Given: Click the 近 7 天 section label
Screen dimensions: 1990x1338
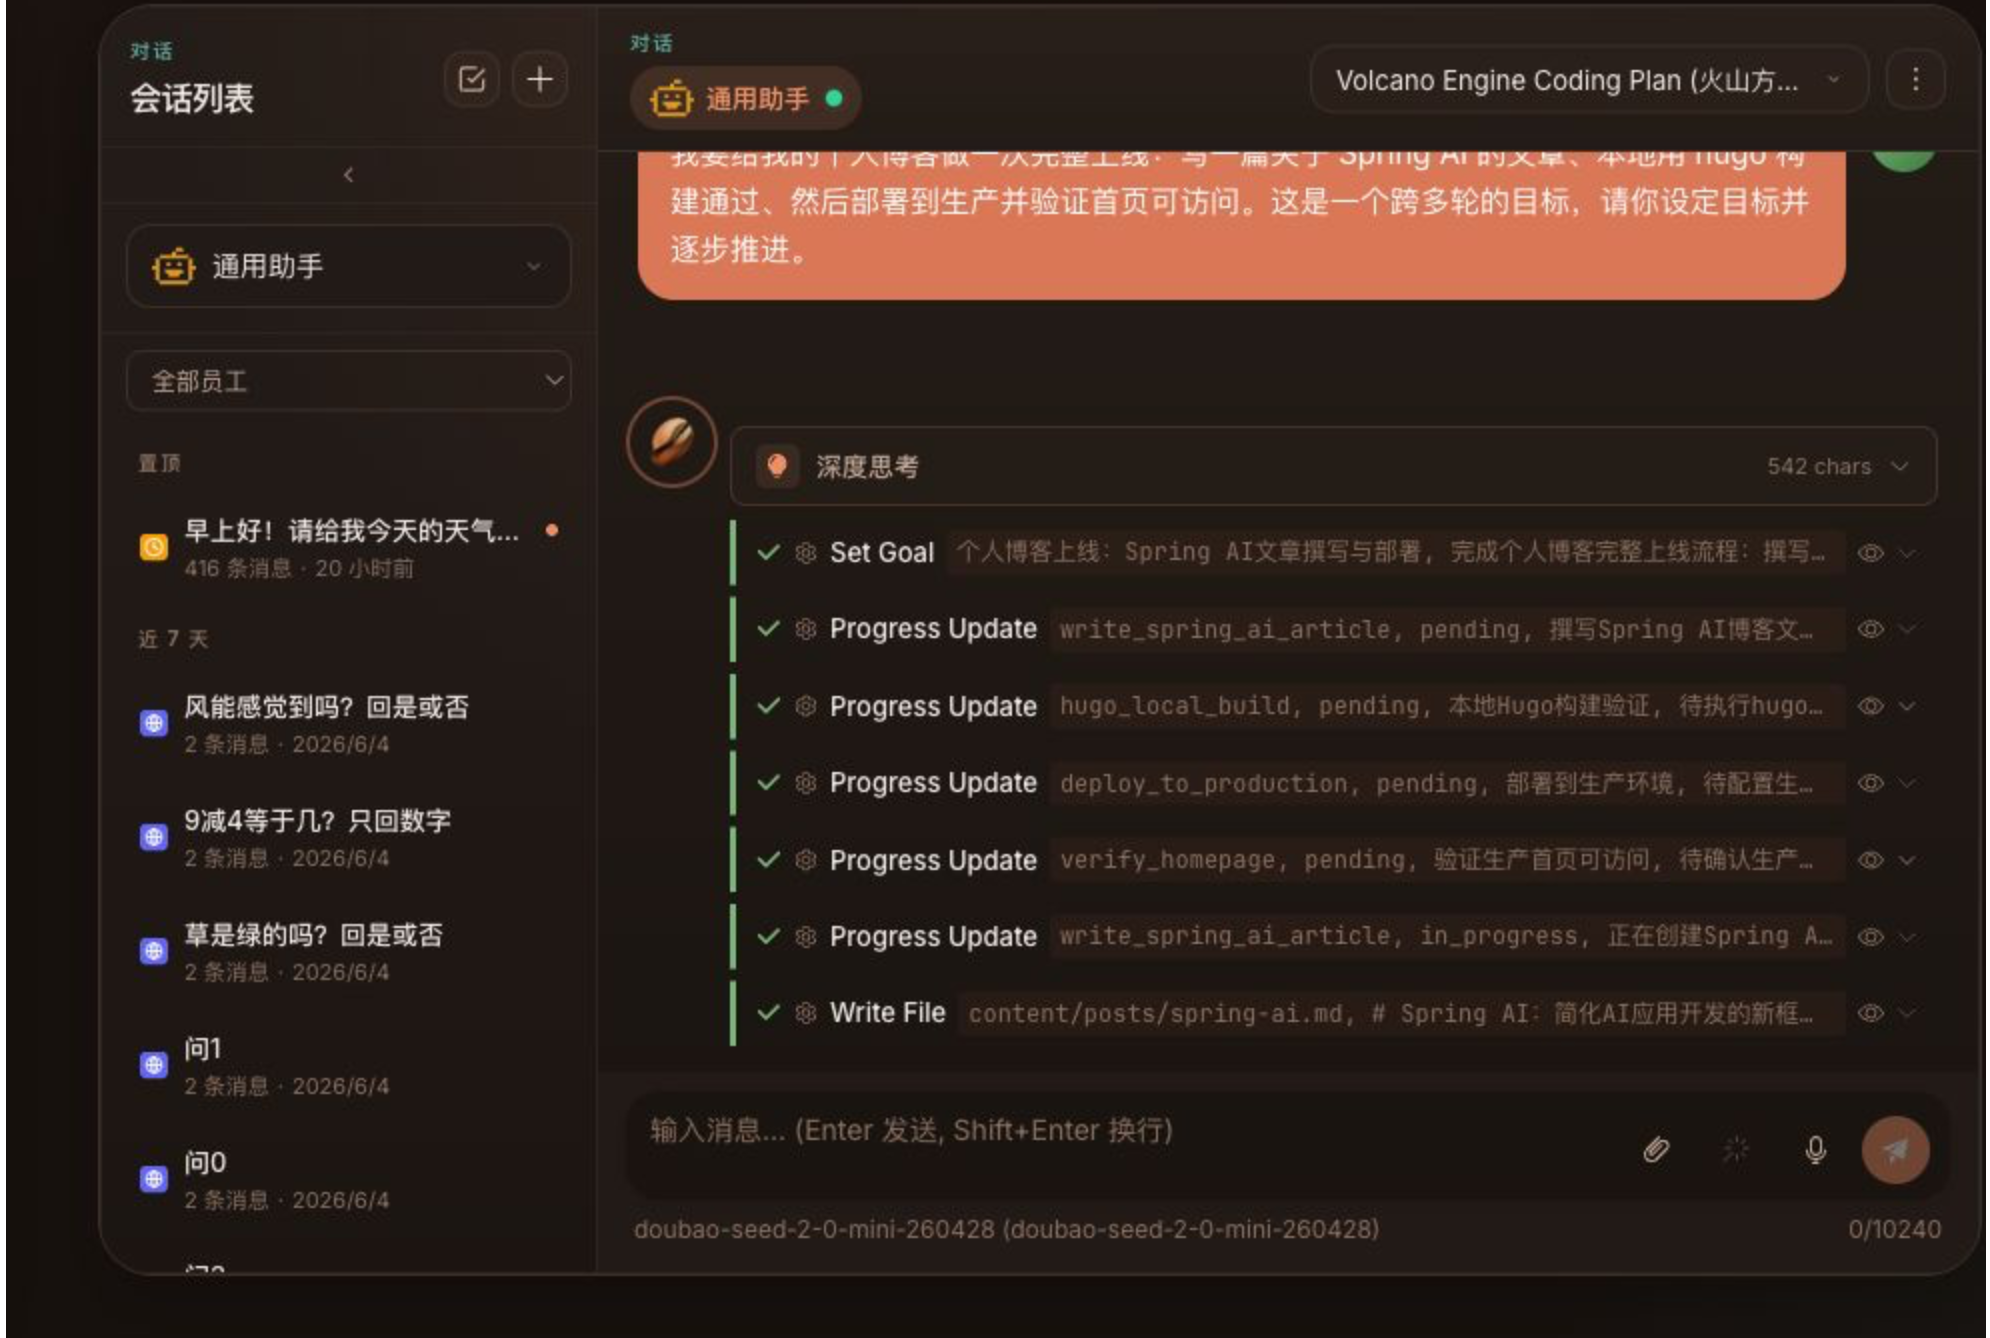Looking at the screenshot, I should tap(173, 639).
